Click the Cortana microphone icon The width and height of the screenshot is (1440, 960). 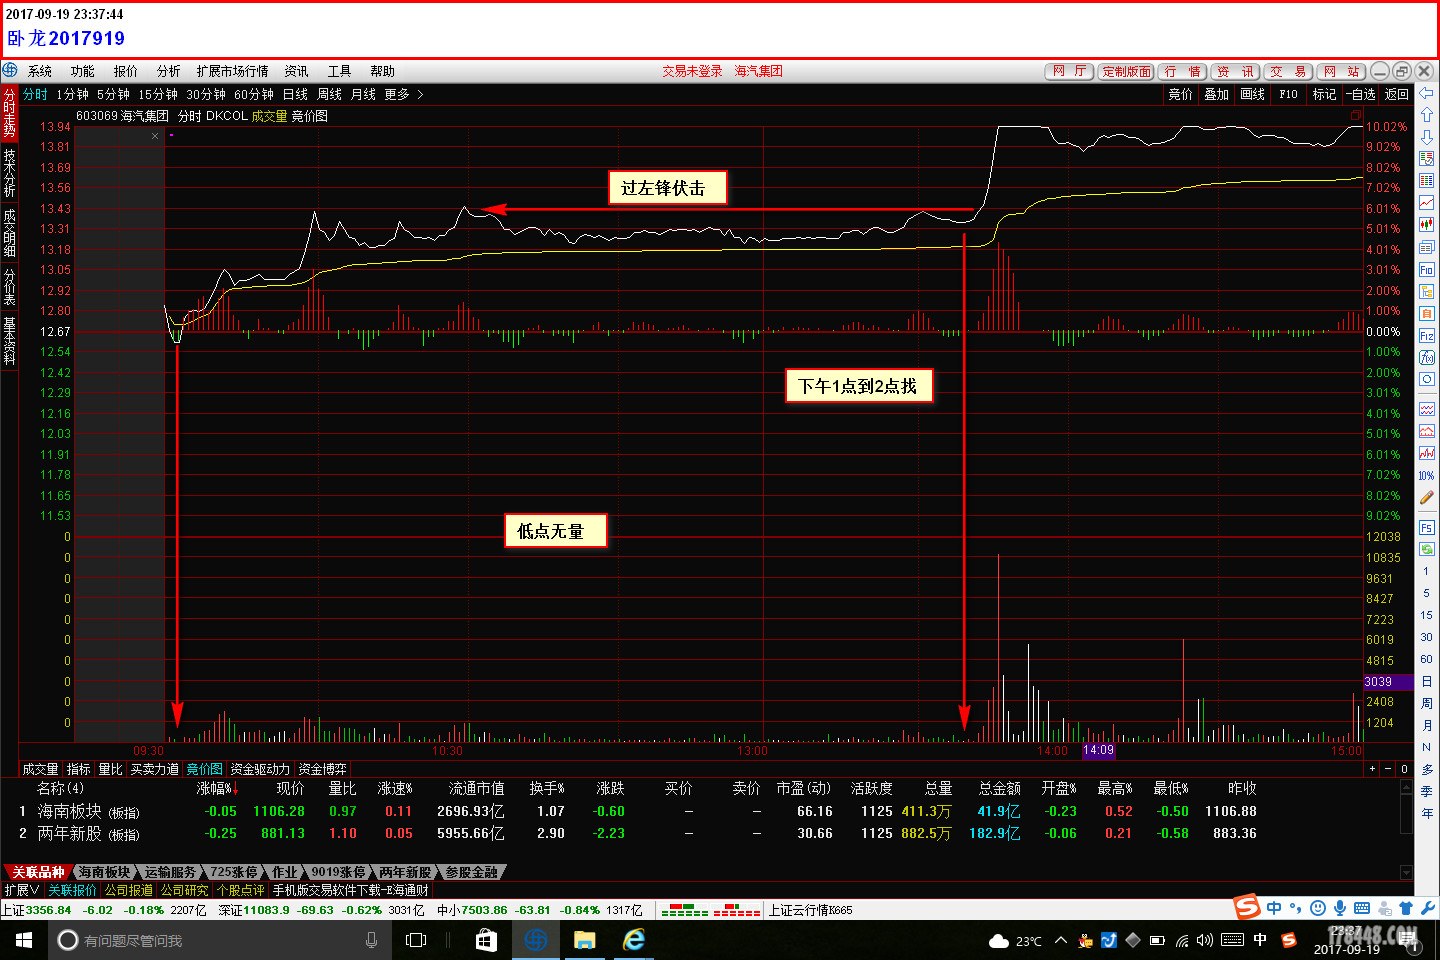tap(372, 940)
